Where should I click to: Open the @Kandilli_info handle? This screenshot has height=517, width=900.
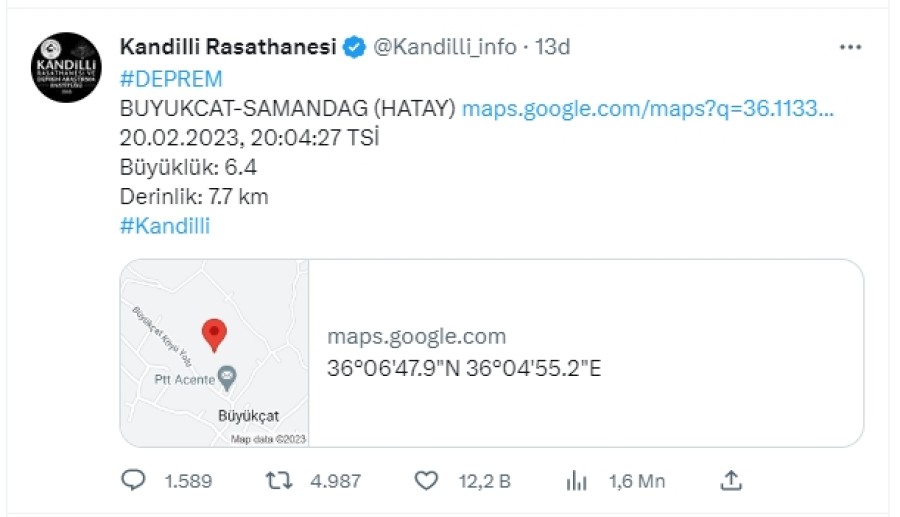point(445,47)
